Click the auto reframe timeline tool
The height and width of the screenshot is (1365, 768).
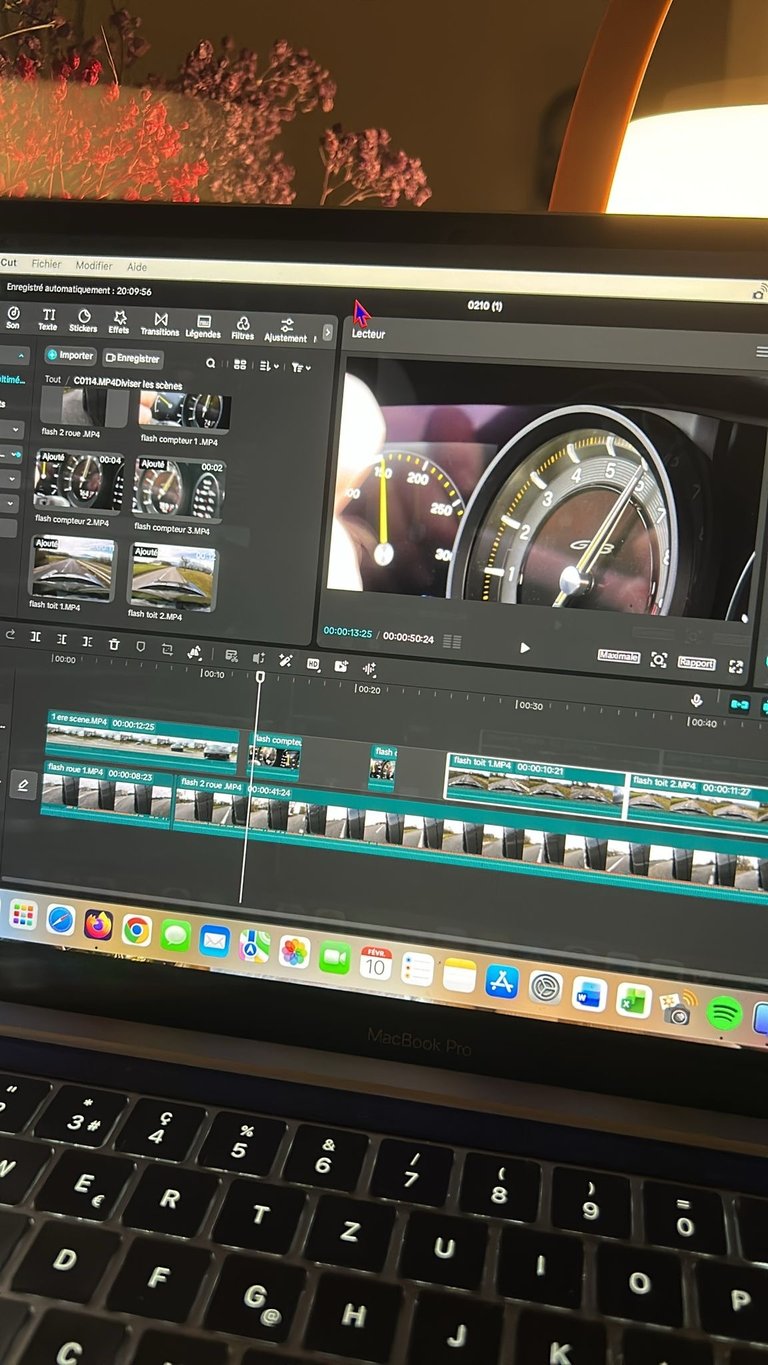[194, 652]
